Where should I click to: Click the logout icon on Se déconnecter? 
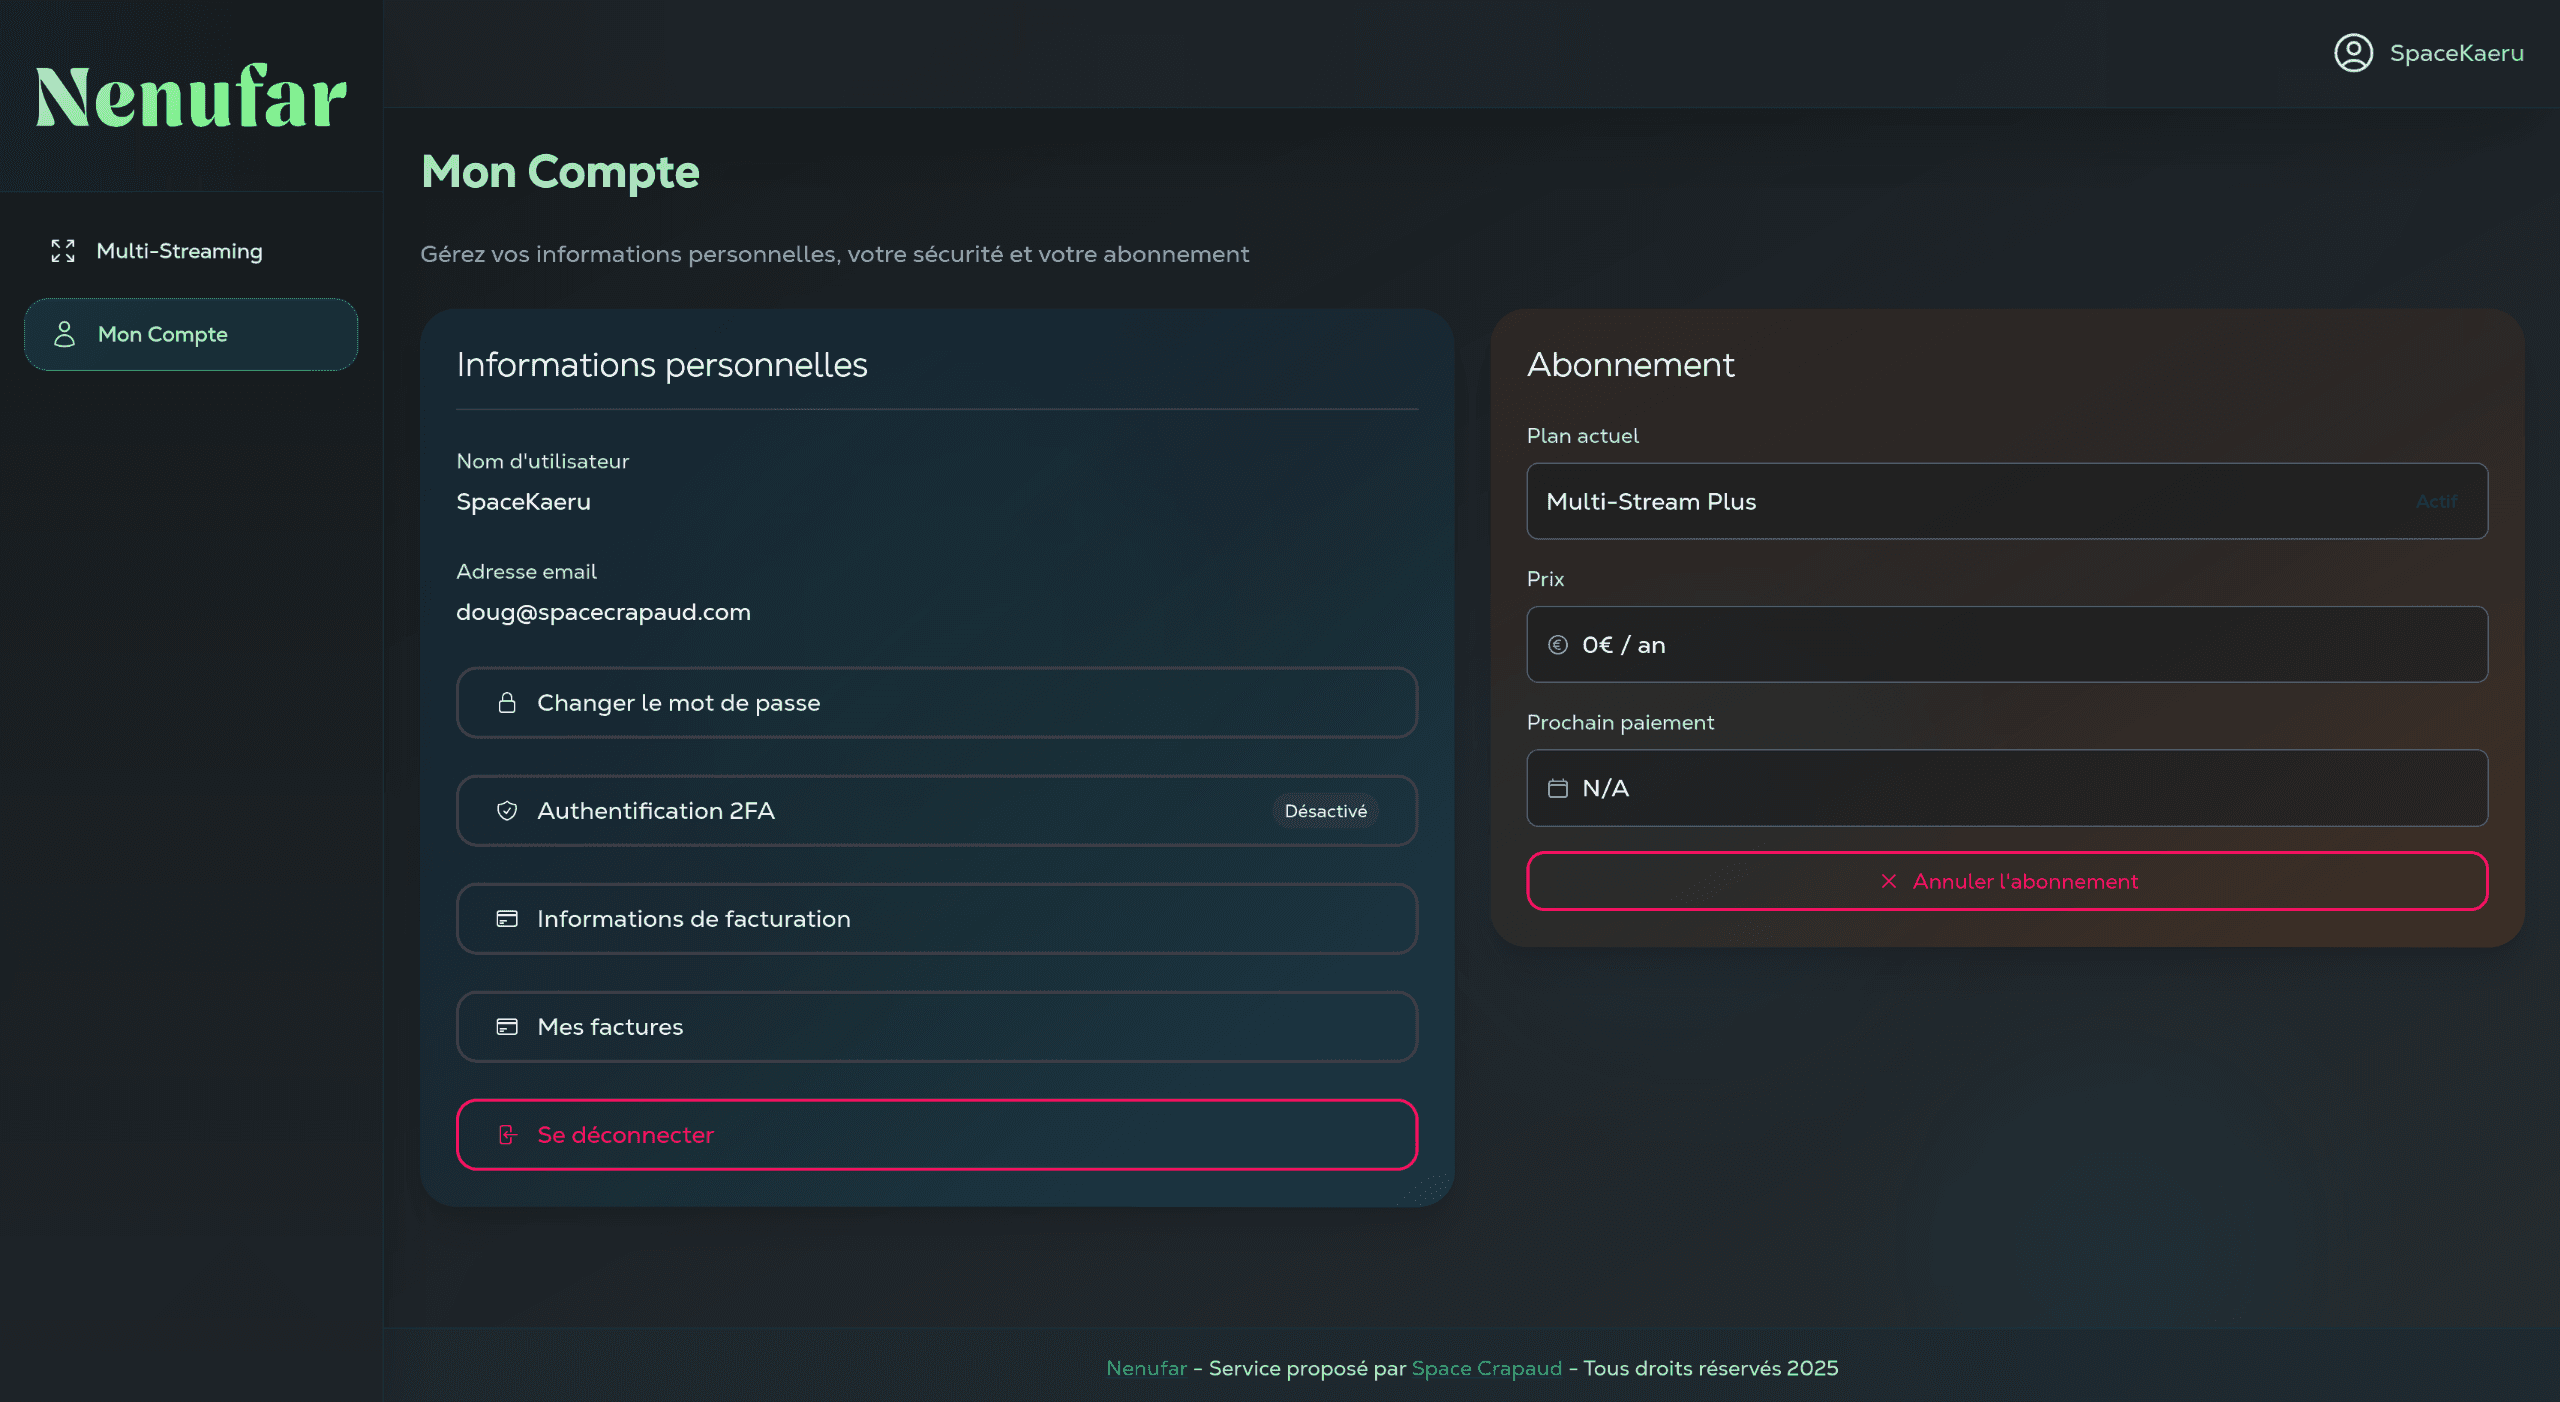click(507, 1135)
